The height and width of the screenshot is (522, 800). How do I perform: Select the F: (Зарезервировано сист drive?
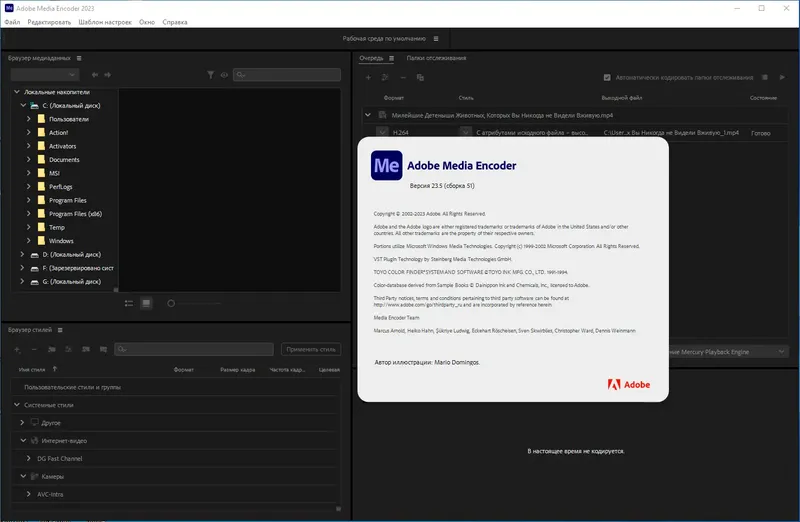point(78,268)
